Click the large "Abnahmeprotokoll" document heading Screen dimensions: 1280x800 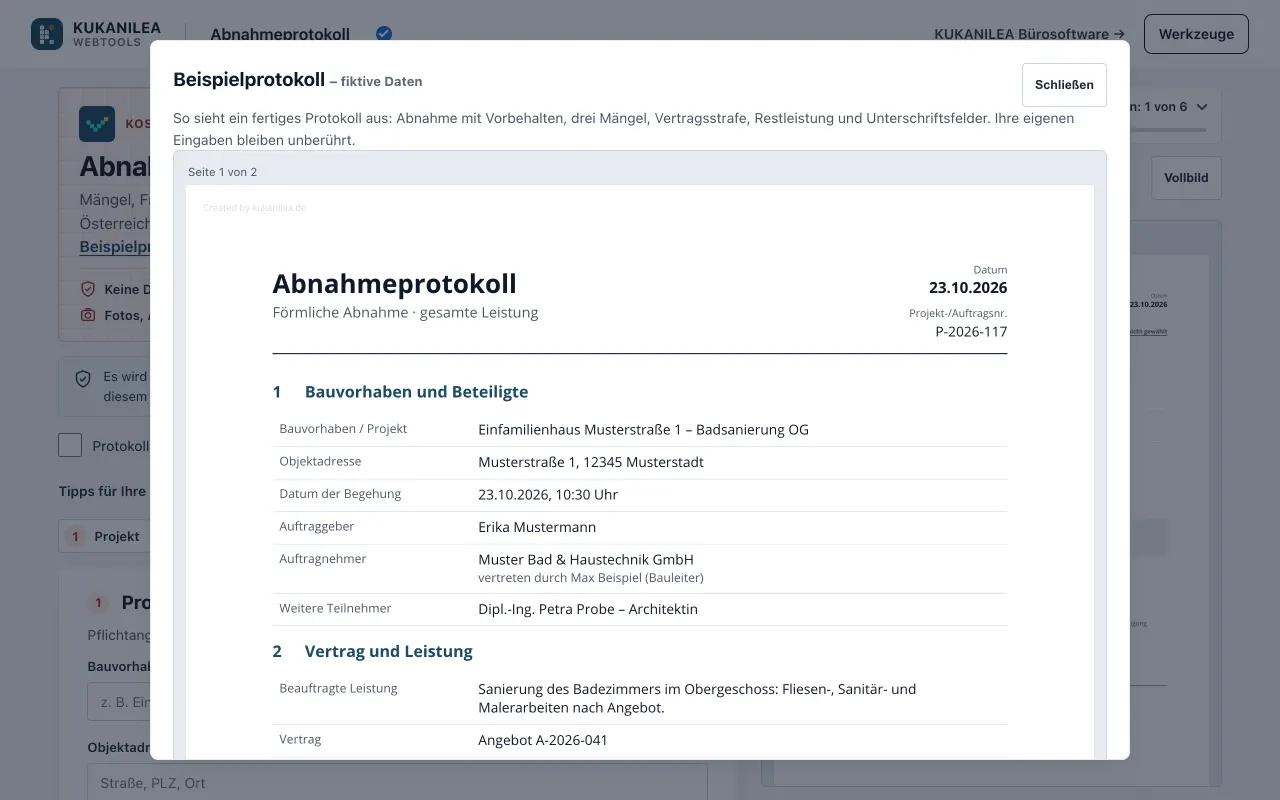[394, 283]
